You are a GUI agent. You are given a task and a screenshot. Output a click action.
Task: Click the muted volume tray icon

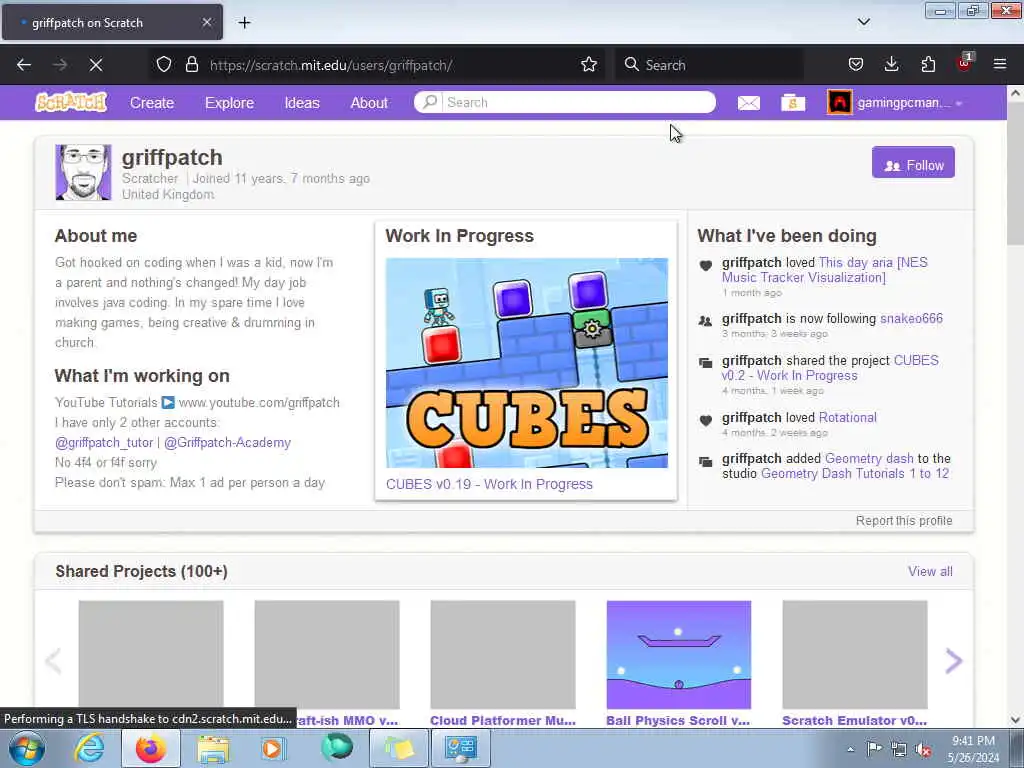(x=923, y=750)
